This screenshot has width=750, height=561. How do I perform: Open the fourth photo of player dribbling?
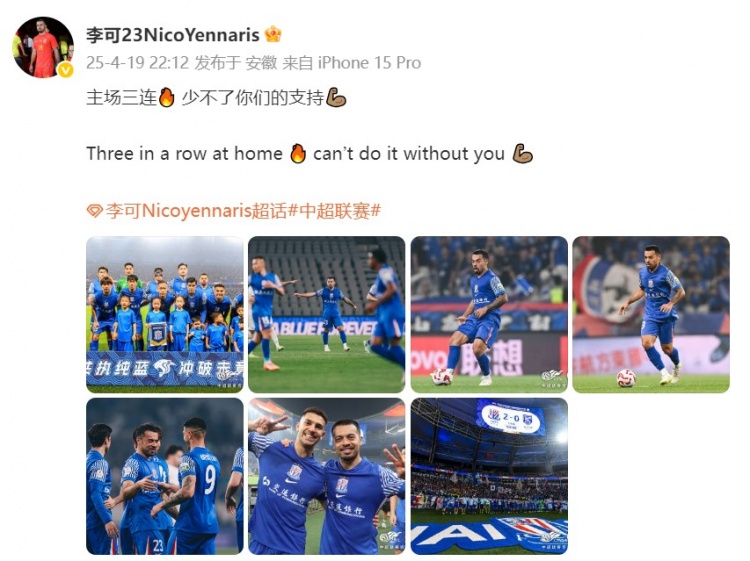tap(651, 315)
